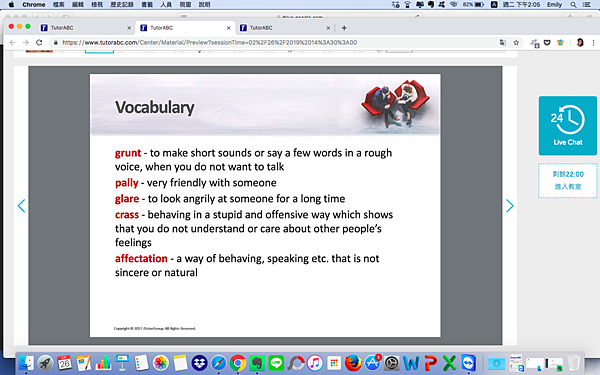Open the Chrome application menu
This screenshot has height=375, width=600.
34,5
